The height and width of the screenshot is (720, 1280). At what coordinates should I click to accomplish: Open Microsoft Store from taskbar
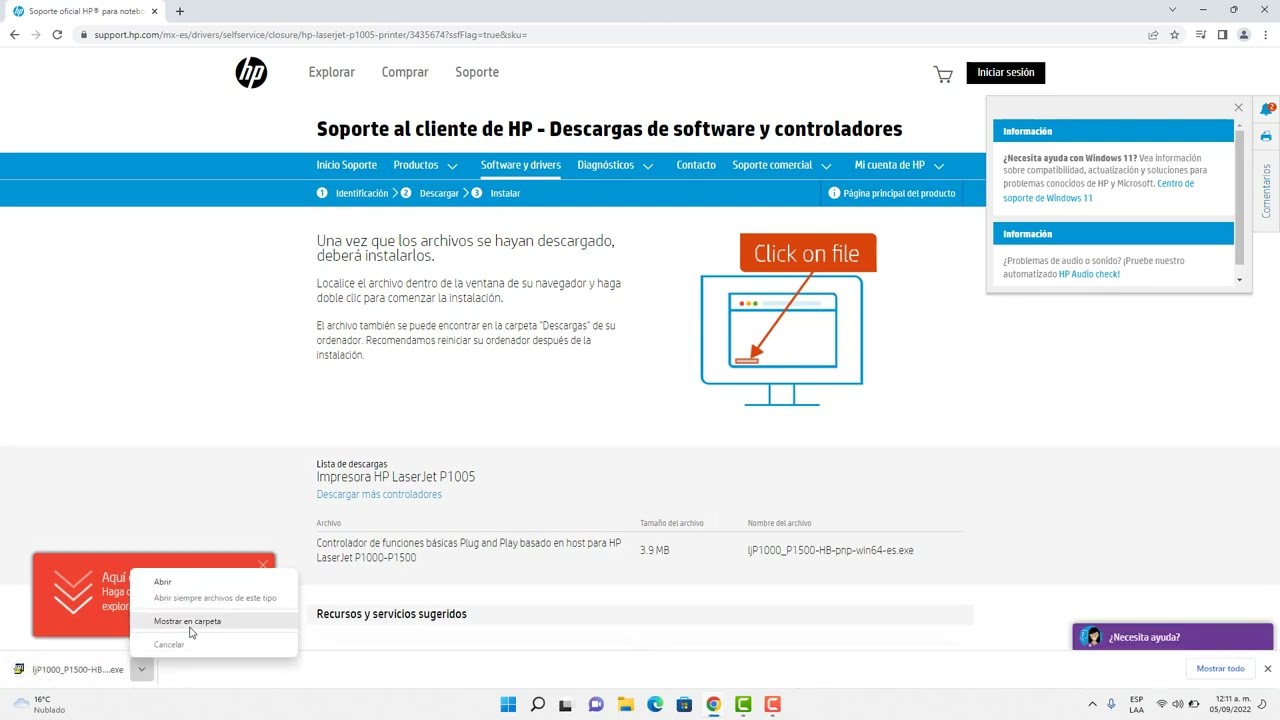pyautogui.click(x=684, y=704)
